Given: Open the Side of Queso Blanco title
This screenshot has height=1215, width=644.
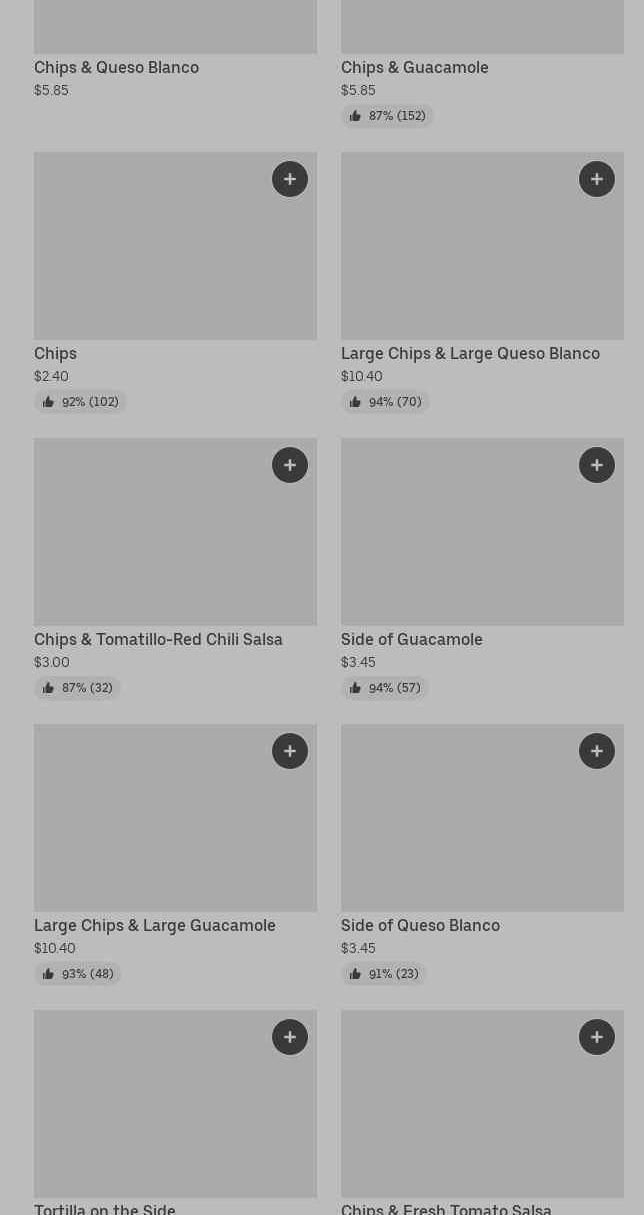Looking at the screenshot, I should click(x=420, y=926).
